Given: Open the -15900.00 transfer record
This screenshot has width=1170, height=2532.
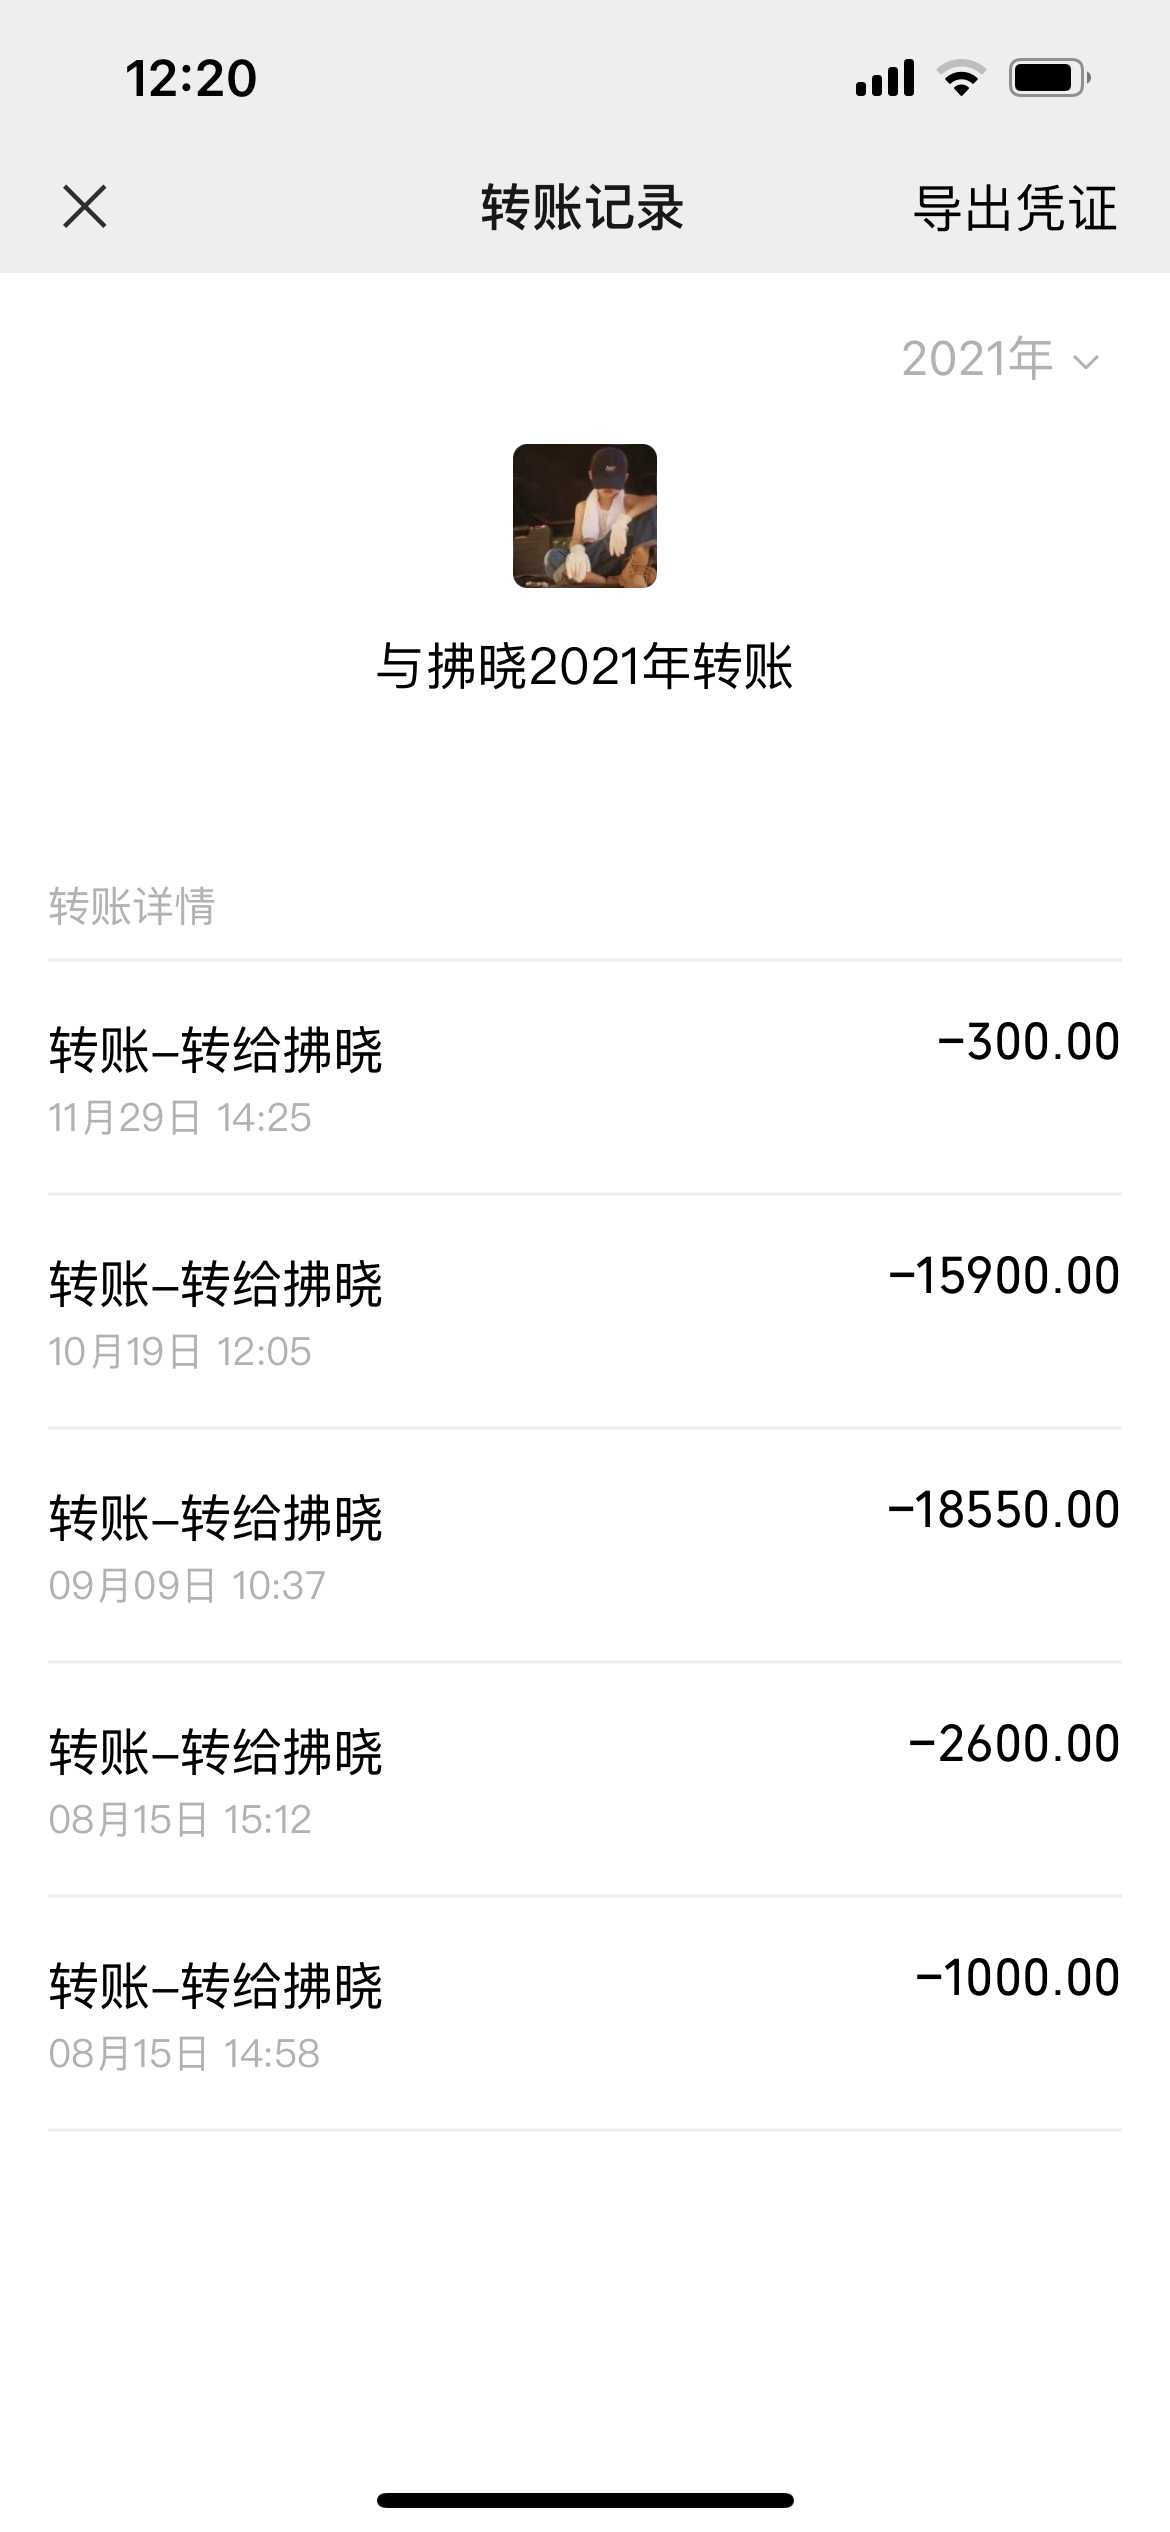Looking at the screenshot, I should (585, 1311).
